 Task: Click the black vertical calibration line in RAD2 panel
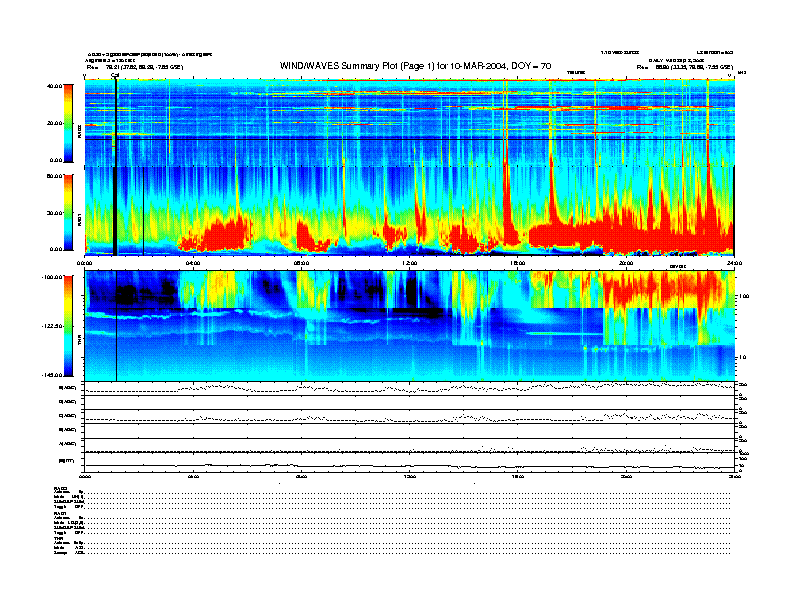[x=116, y=120]
